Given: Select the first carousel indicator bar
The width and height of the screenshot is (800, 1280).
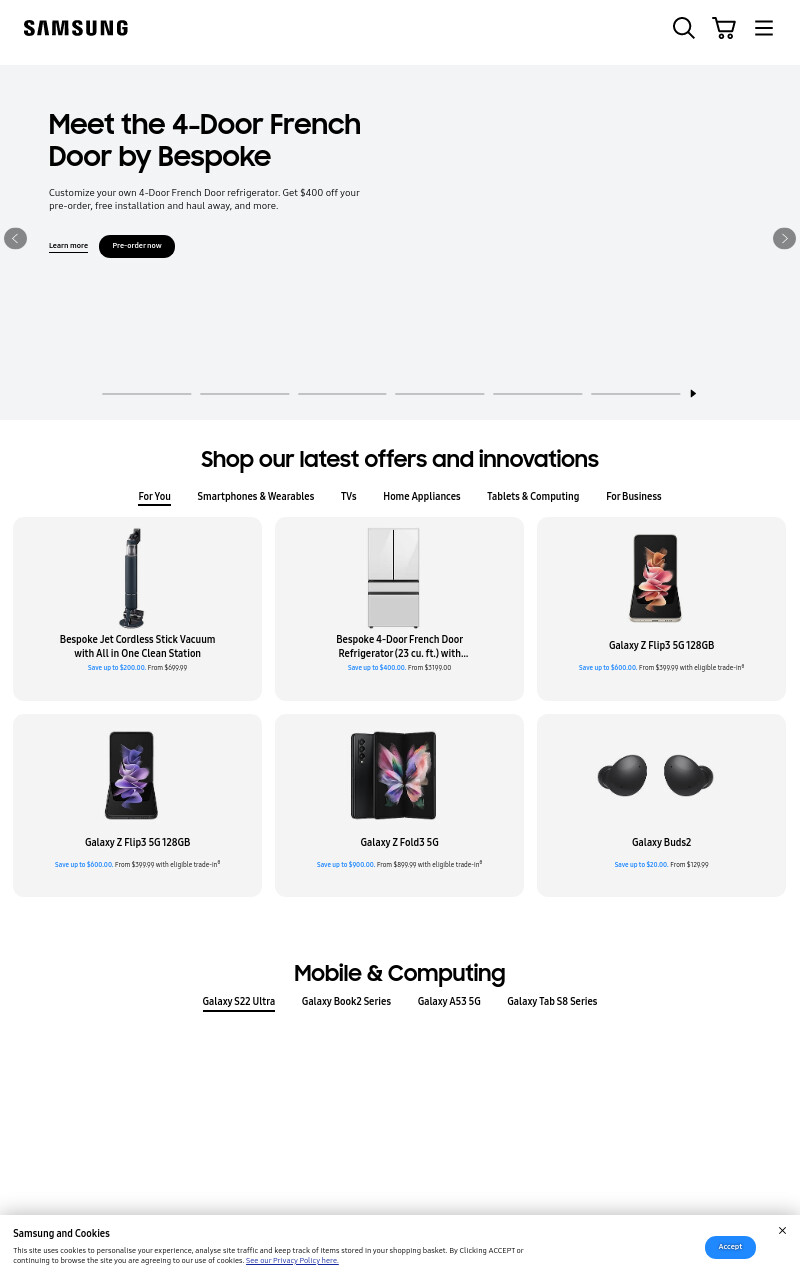Looking at the screenshot, I should click(x=147, y=394).
